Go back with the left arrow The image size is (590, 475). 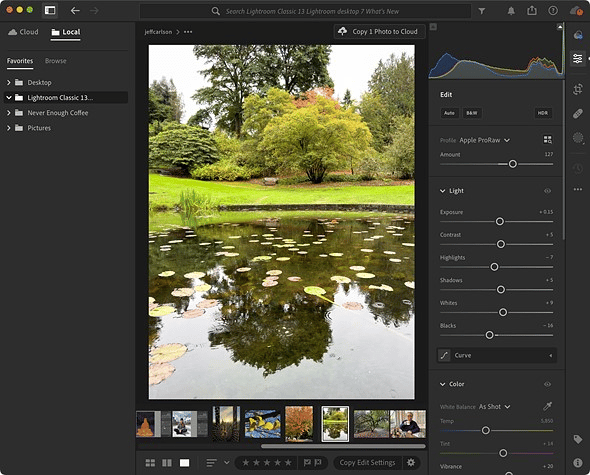75,11
